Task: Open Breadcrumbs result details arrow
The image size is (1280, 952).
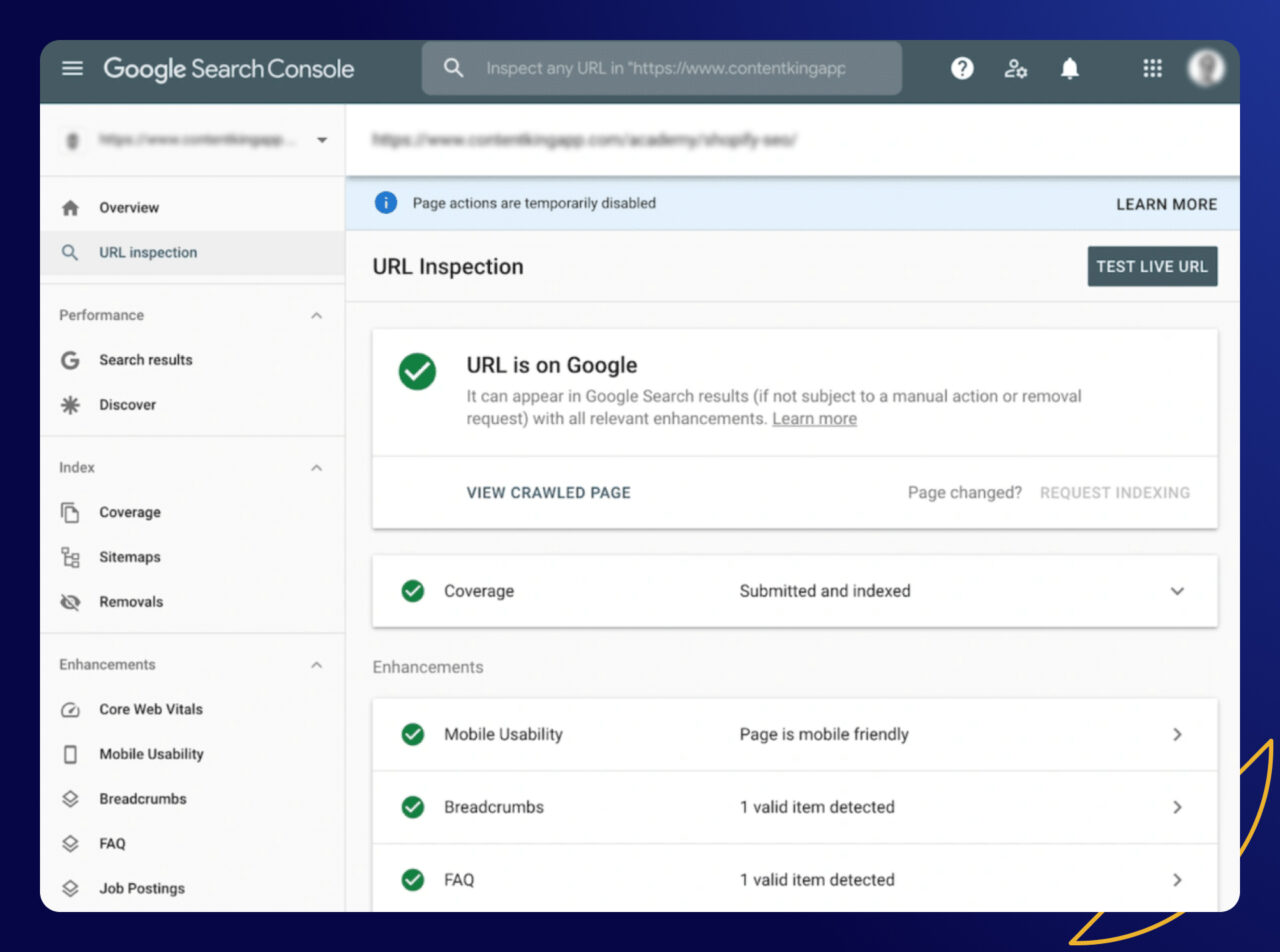Action: click(1177, 807)
